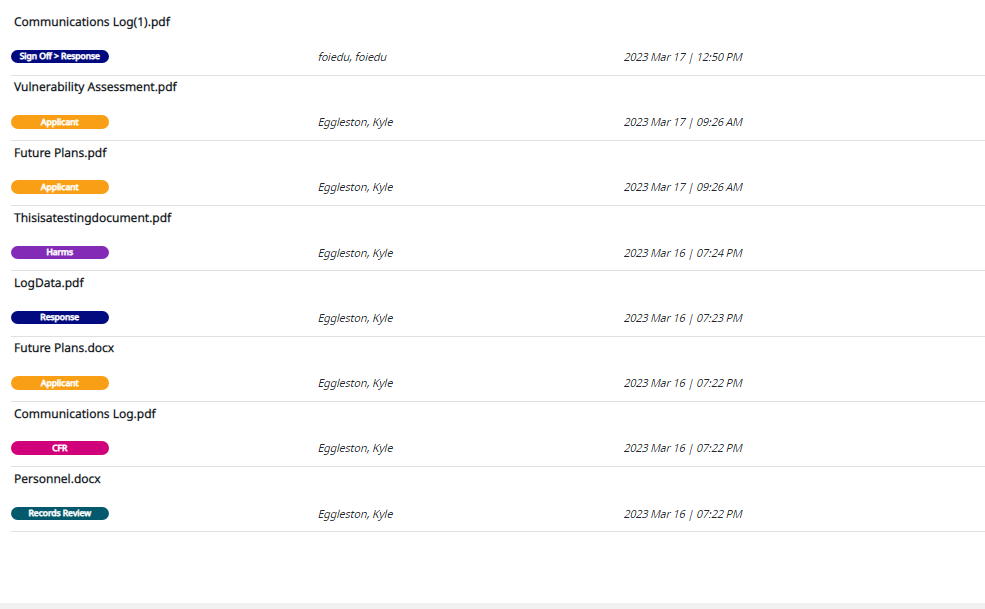Screen dimensions: 985x609
Task: Select Eggleston, Kyle on Vulnerability Assessment row
Action: click(355, 121)
